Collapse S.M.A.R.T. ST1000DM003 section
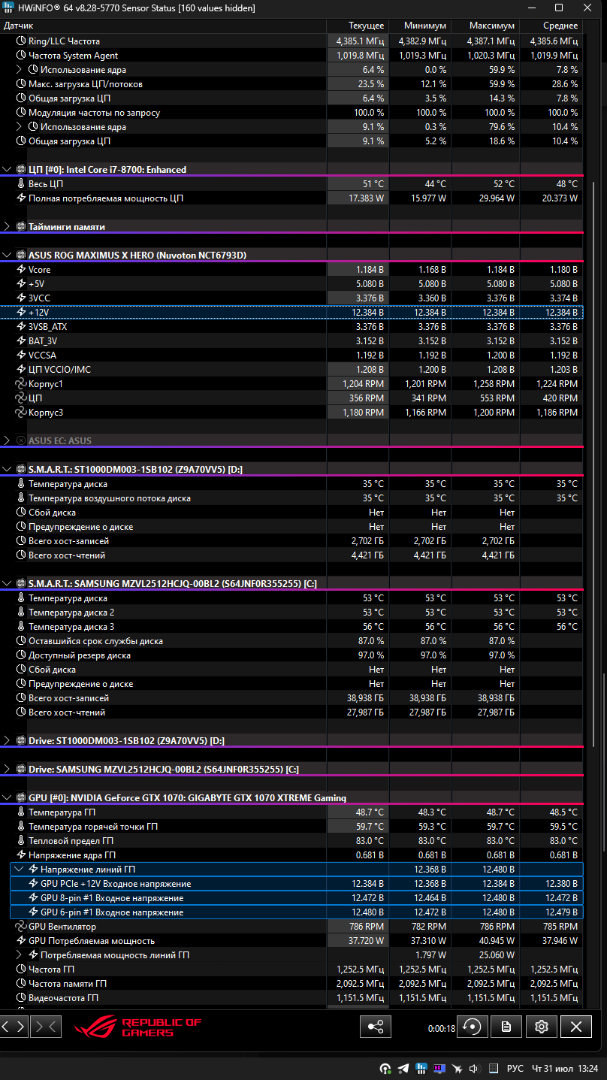Viewport: 607px width, 1080px height. pyautogui.click(x=6, y=469)
